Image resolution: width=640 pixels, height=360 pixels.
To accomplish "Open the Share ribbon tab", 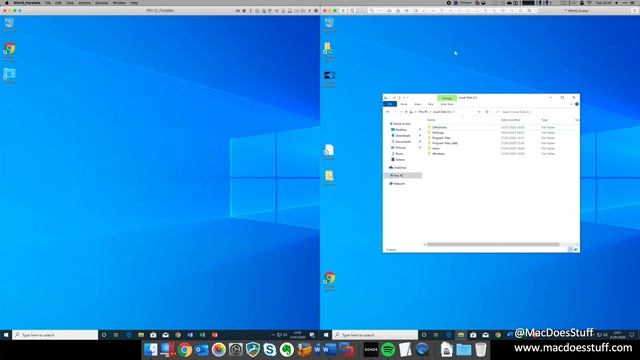I will click(417, 104).
